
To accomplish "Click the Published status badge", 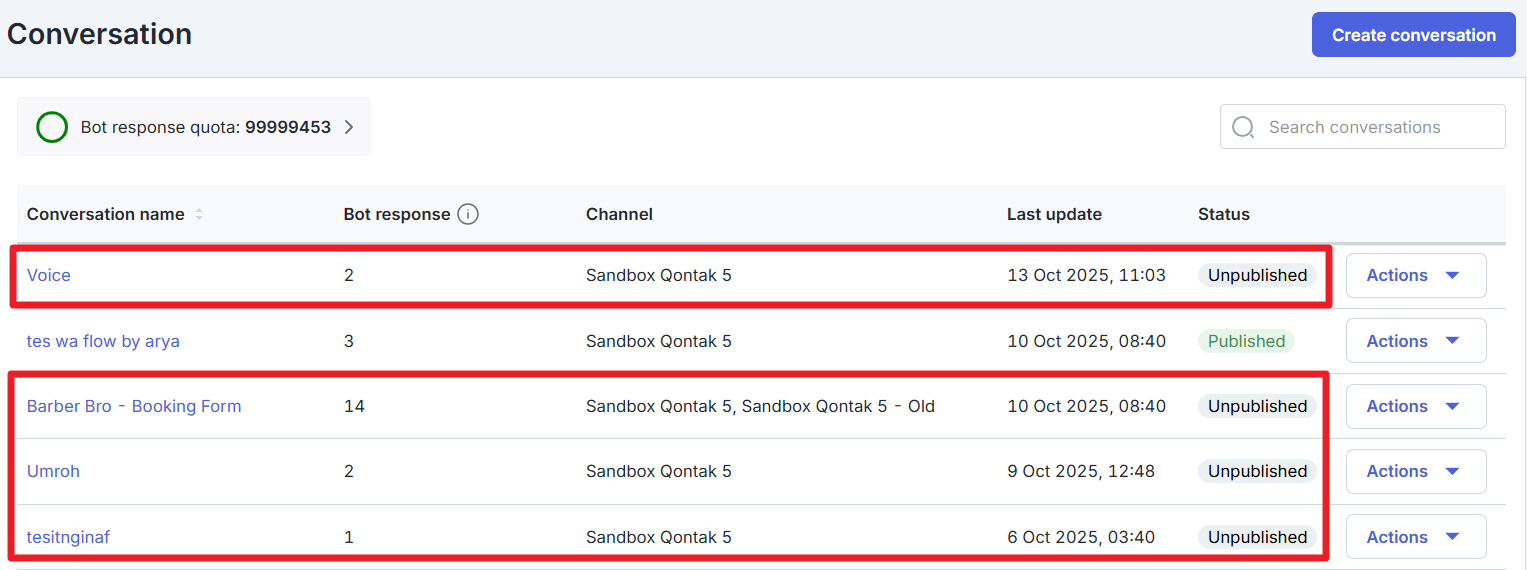I will coord(1246,341).
